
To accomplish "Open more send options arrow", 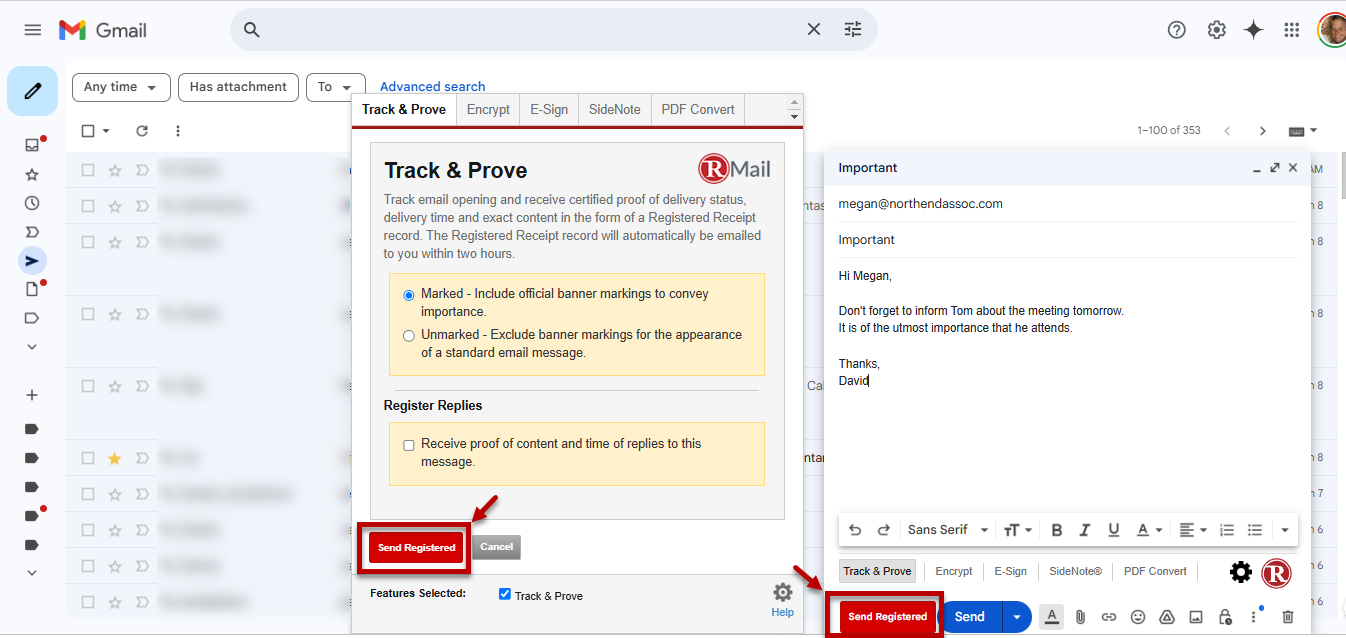I will click(1017, 617).
